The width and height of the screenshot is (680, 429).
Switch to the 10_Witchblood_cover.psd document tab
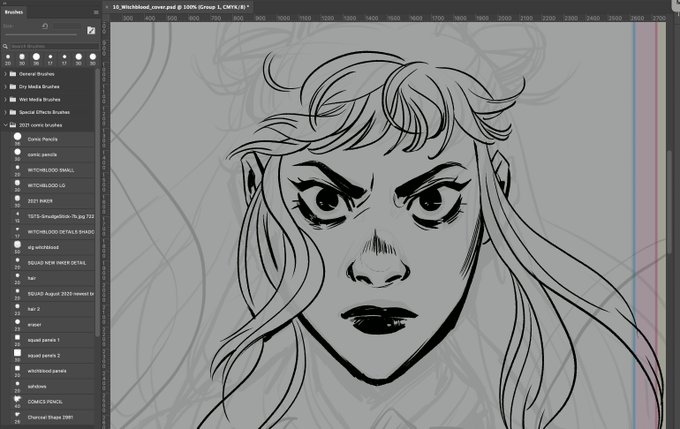click(x=180, y=7)
